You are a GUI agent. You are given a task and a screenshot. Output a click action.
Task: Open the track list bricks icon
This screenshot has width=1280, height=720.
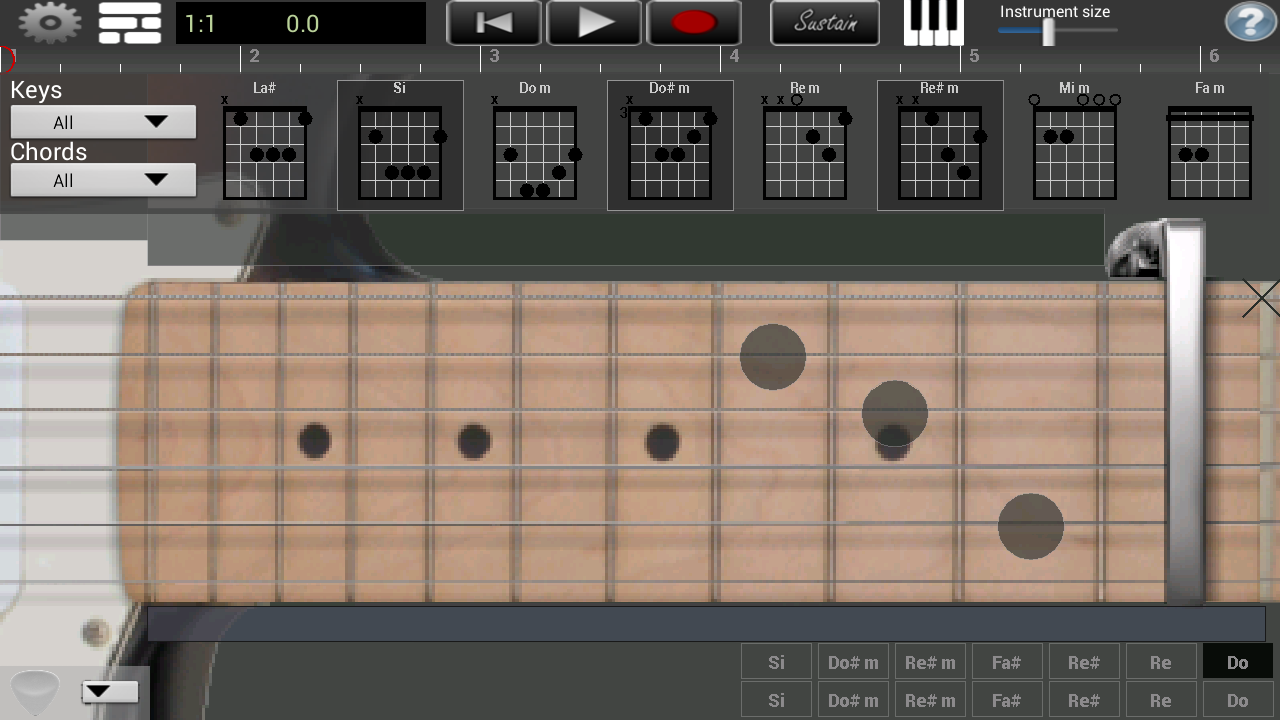[x=130, y=23]
